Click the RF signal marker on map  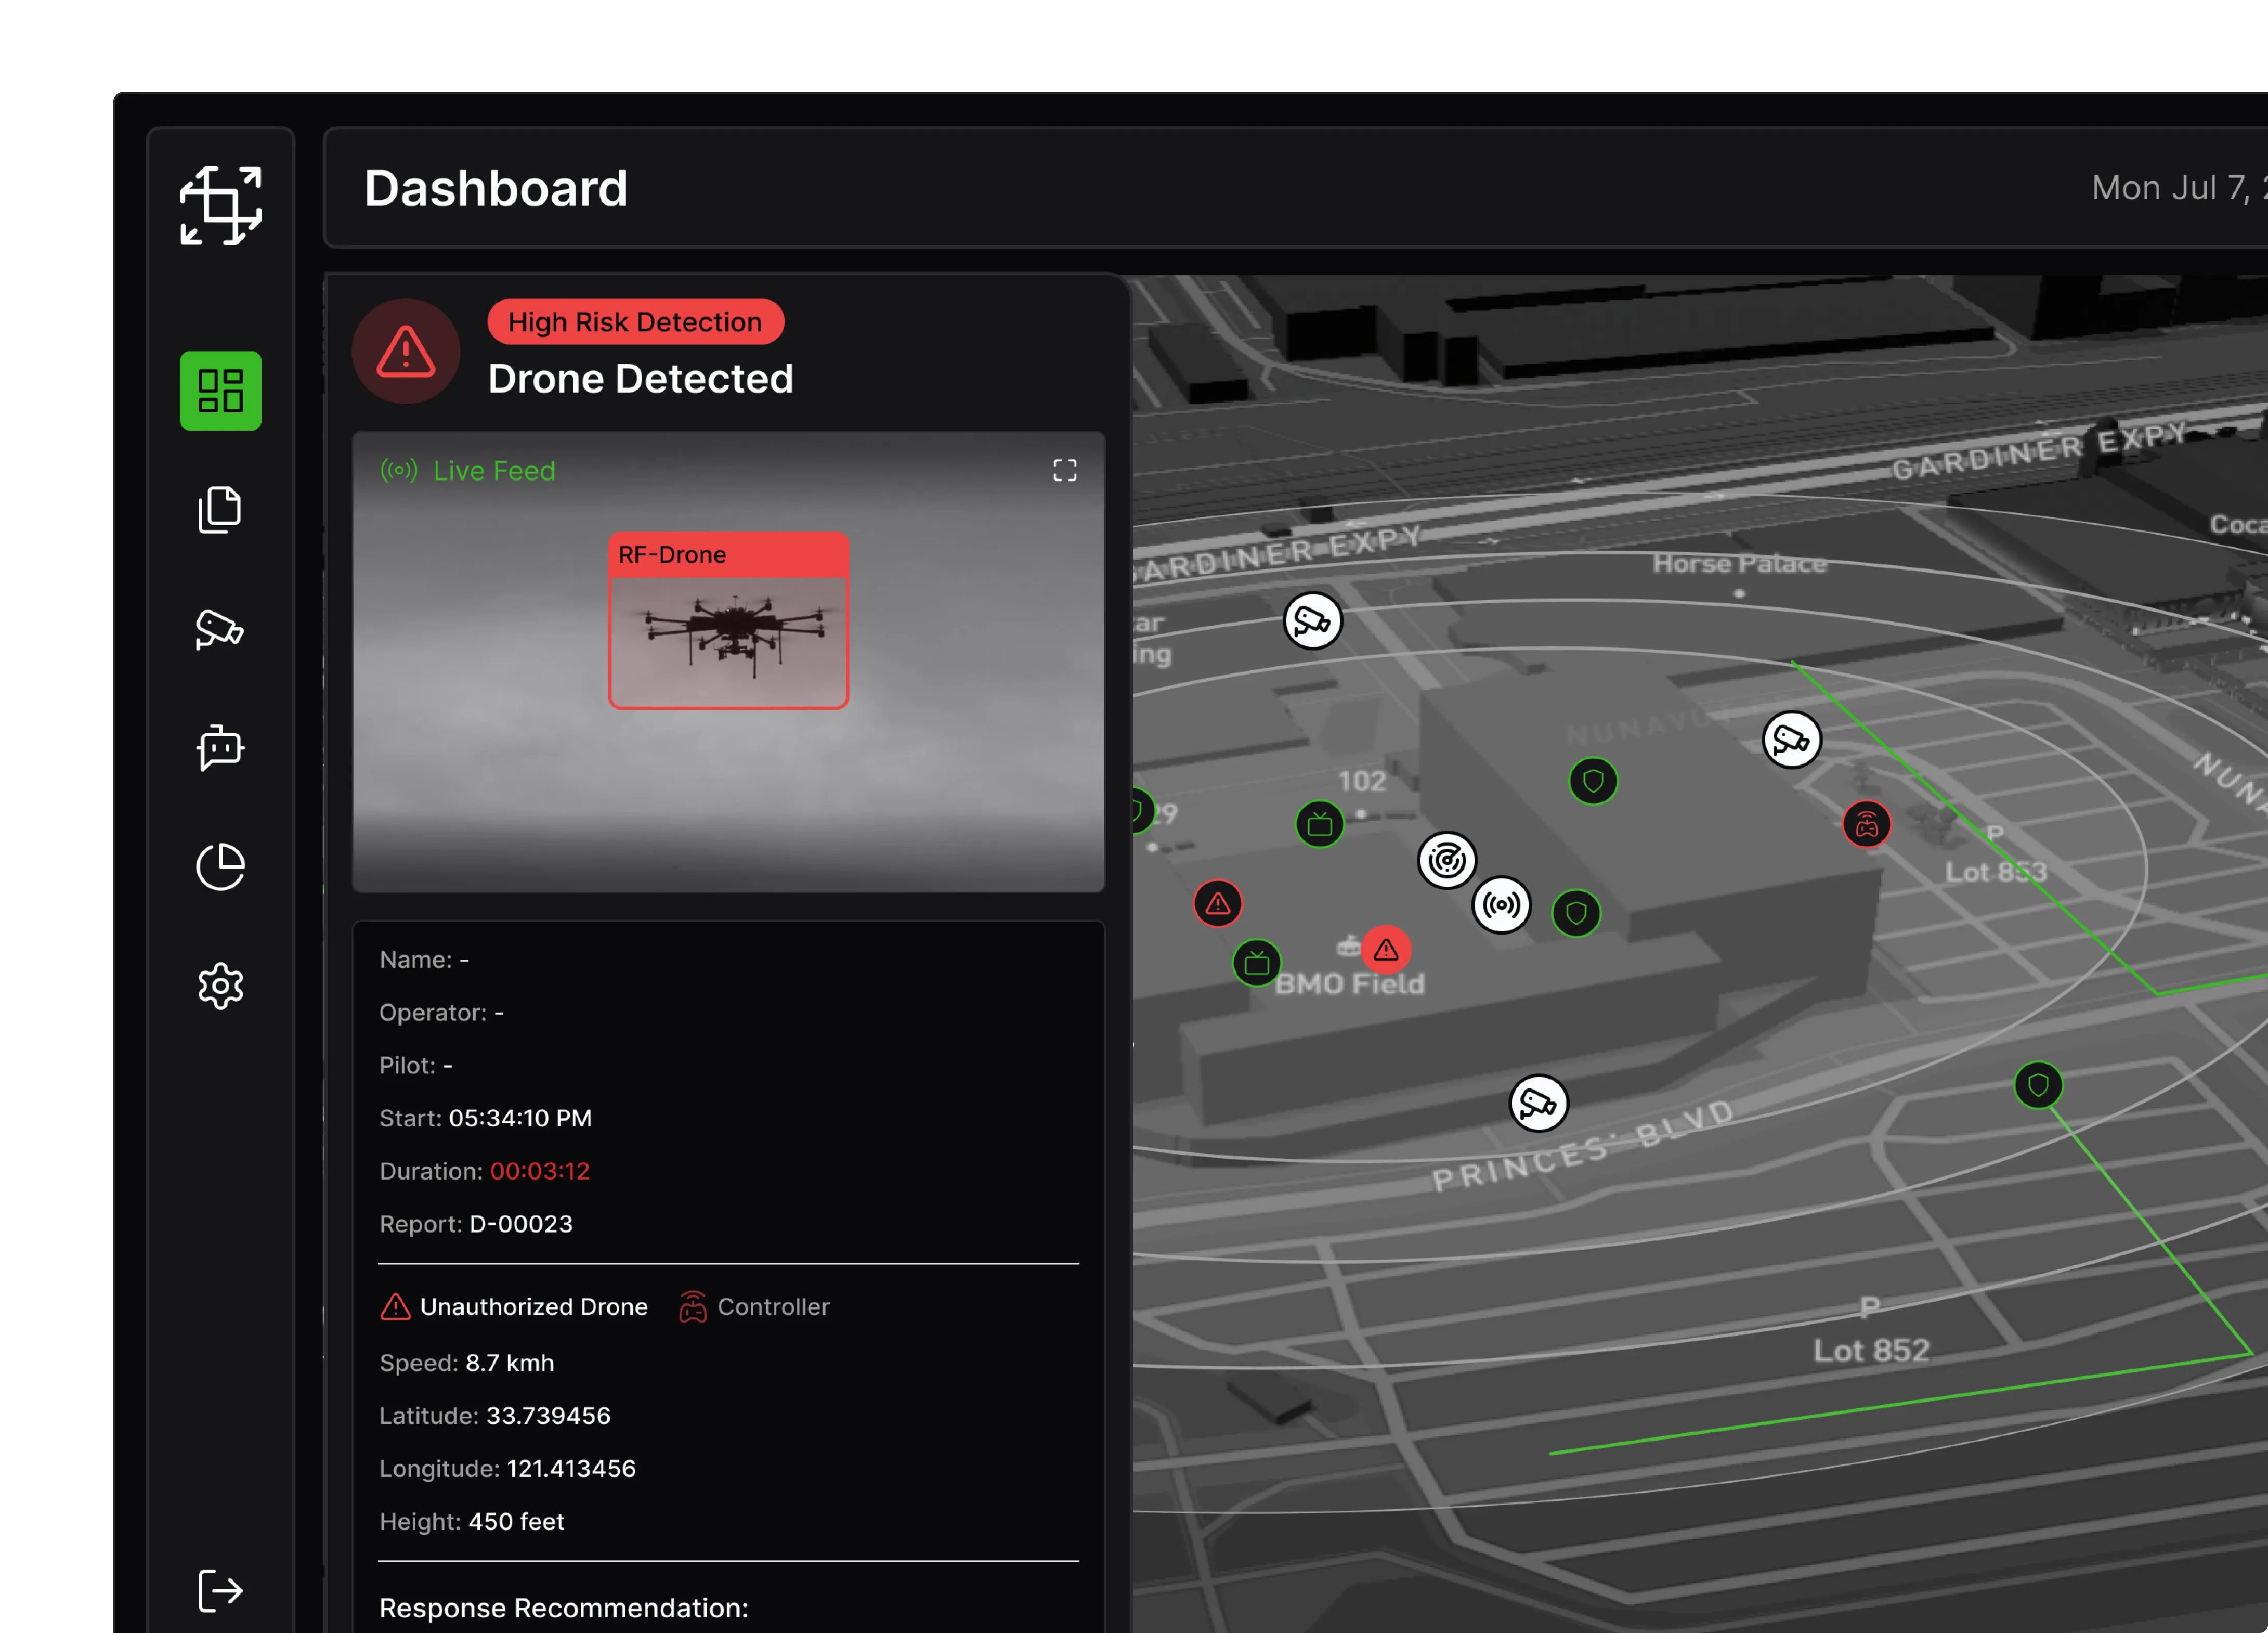(x=1501, y=905)
